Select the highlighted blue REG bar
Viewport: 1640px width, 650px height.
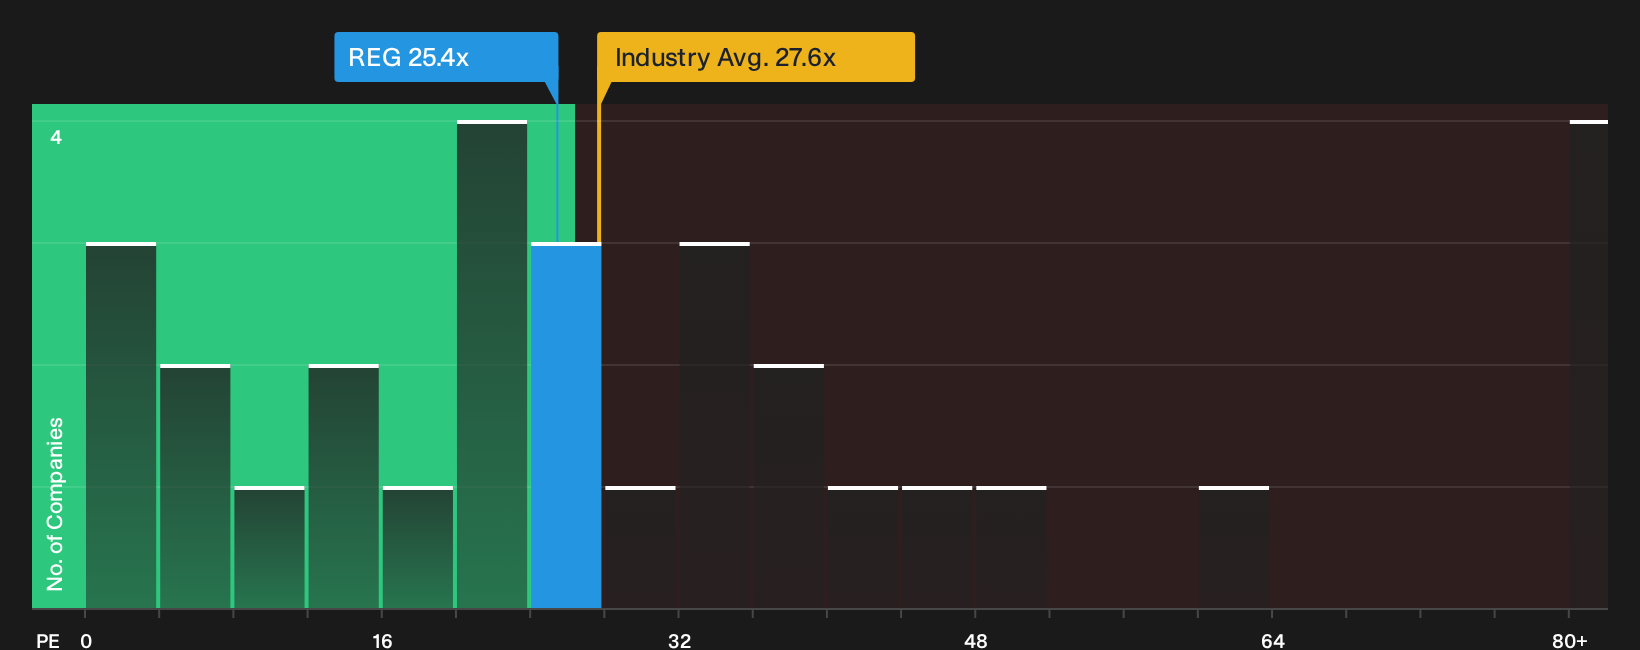566,425
